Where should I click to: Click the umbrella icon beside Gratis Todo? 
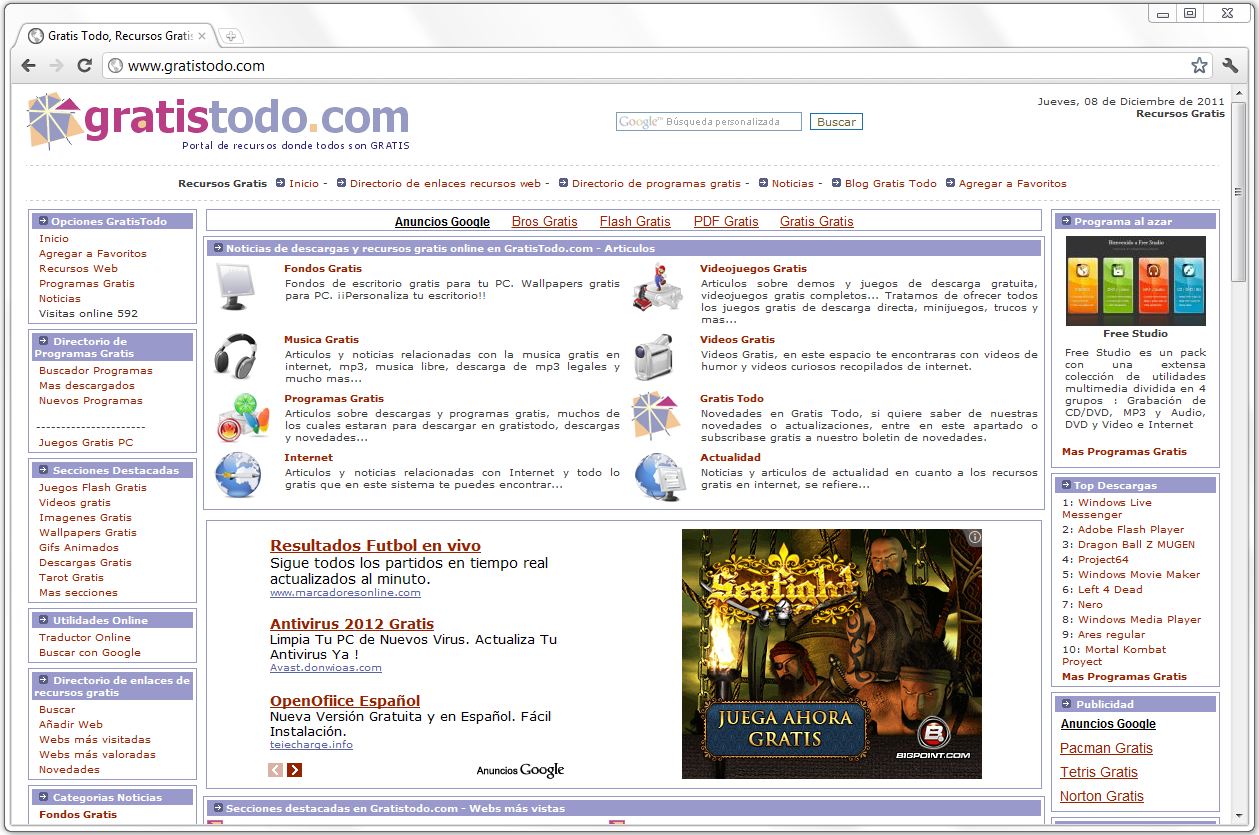click(x=655, y=416)
